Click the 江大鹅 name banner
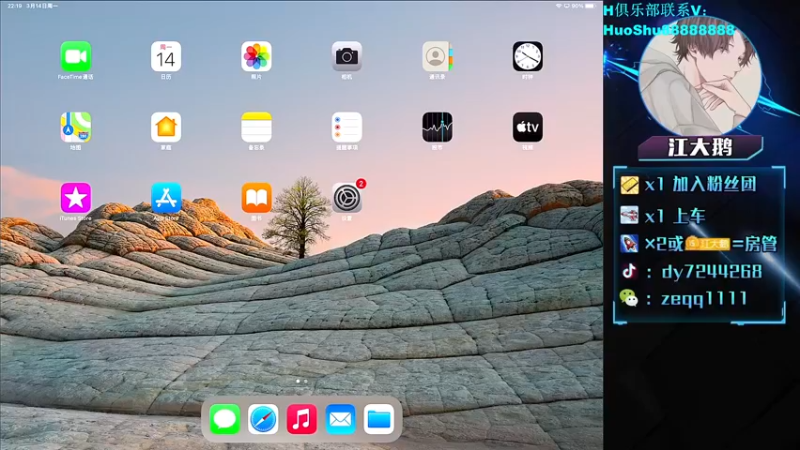Viewport: 800px width, 450px height. (x=700, y=148)
